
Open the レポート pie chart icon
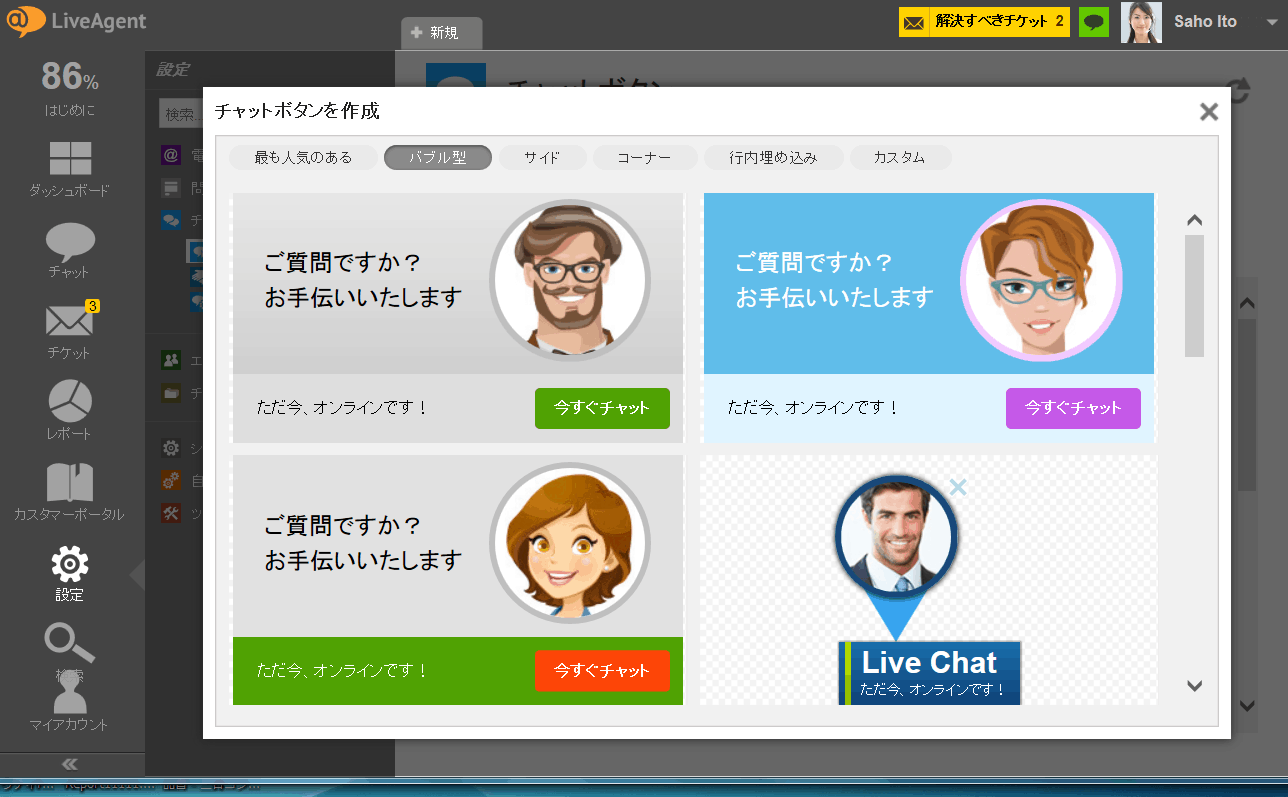(68, 400)
